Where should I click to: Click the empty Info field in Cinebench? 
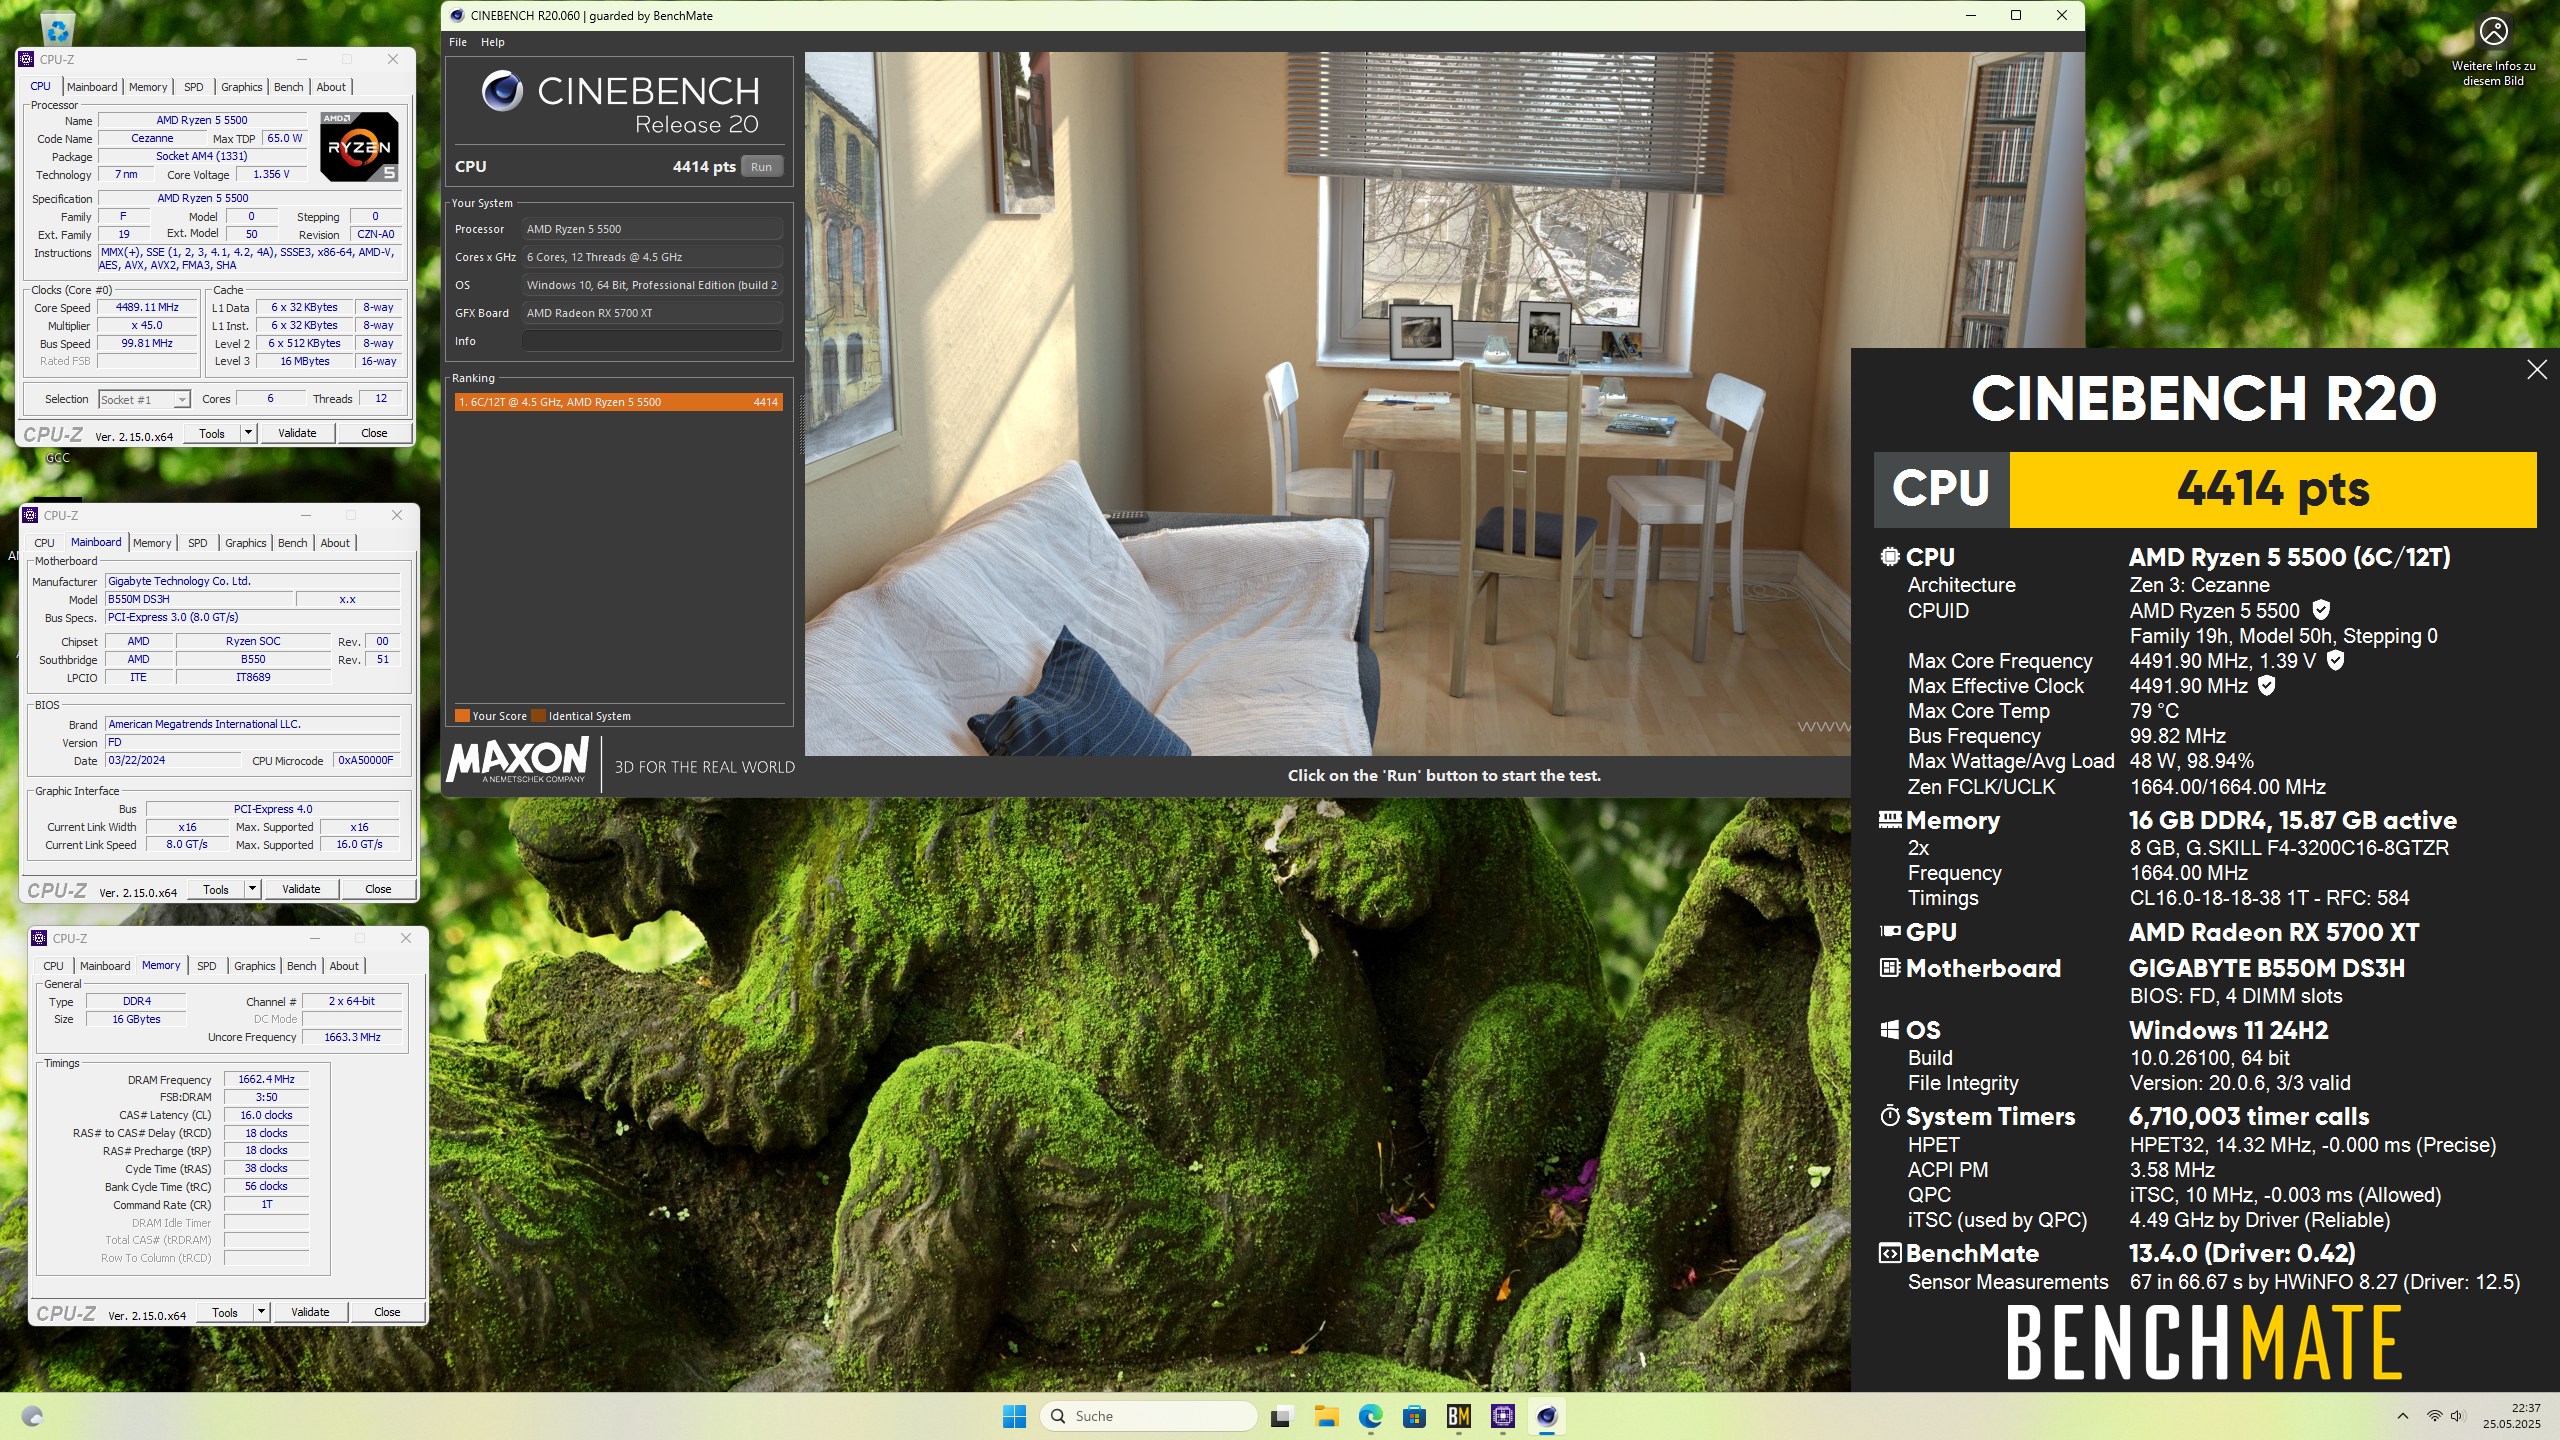point(652,341)
